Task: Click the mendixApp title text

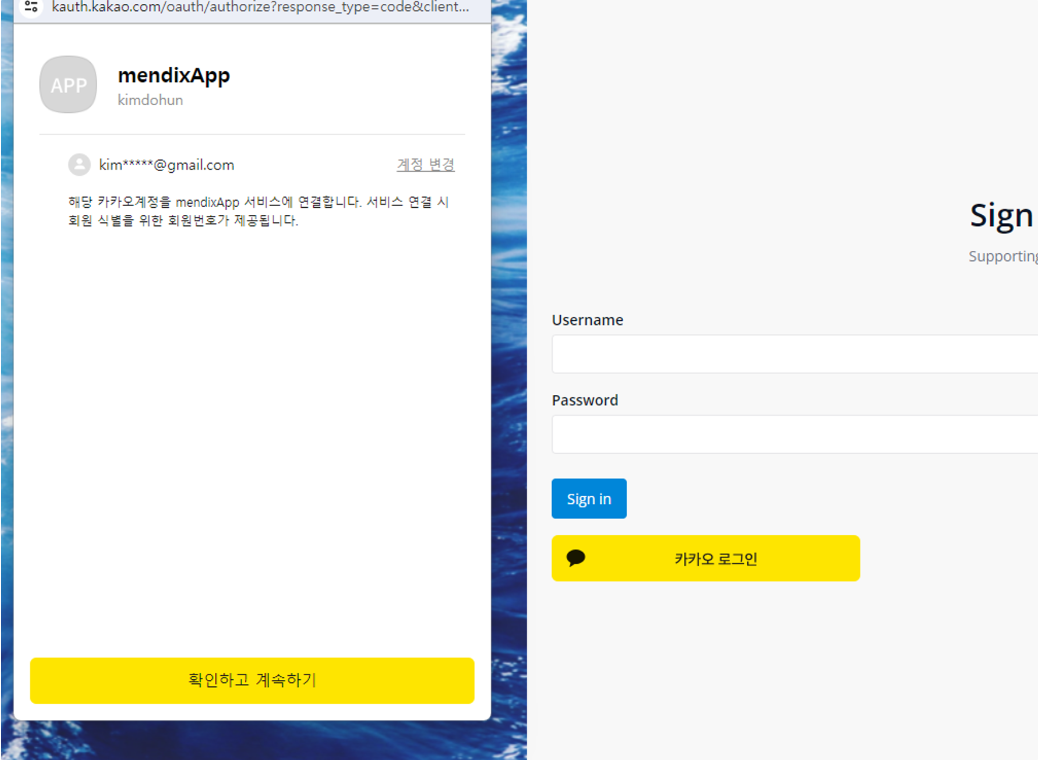Action: point(174,76)
